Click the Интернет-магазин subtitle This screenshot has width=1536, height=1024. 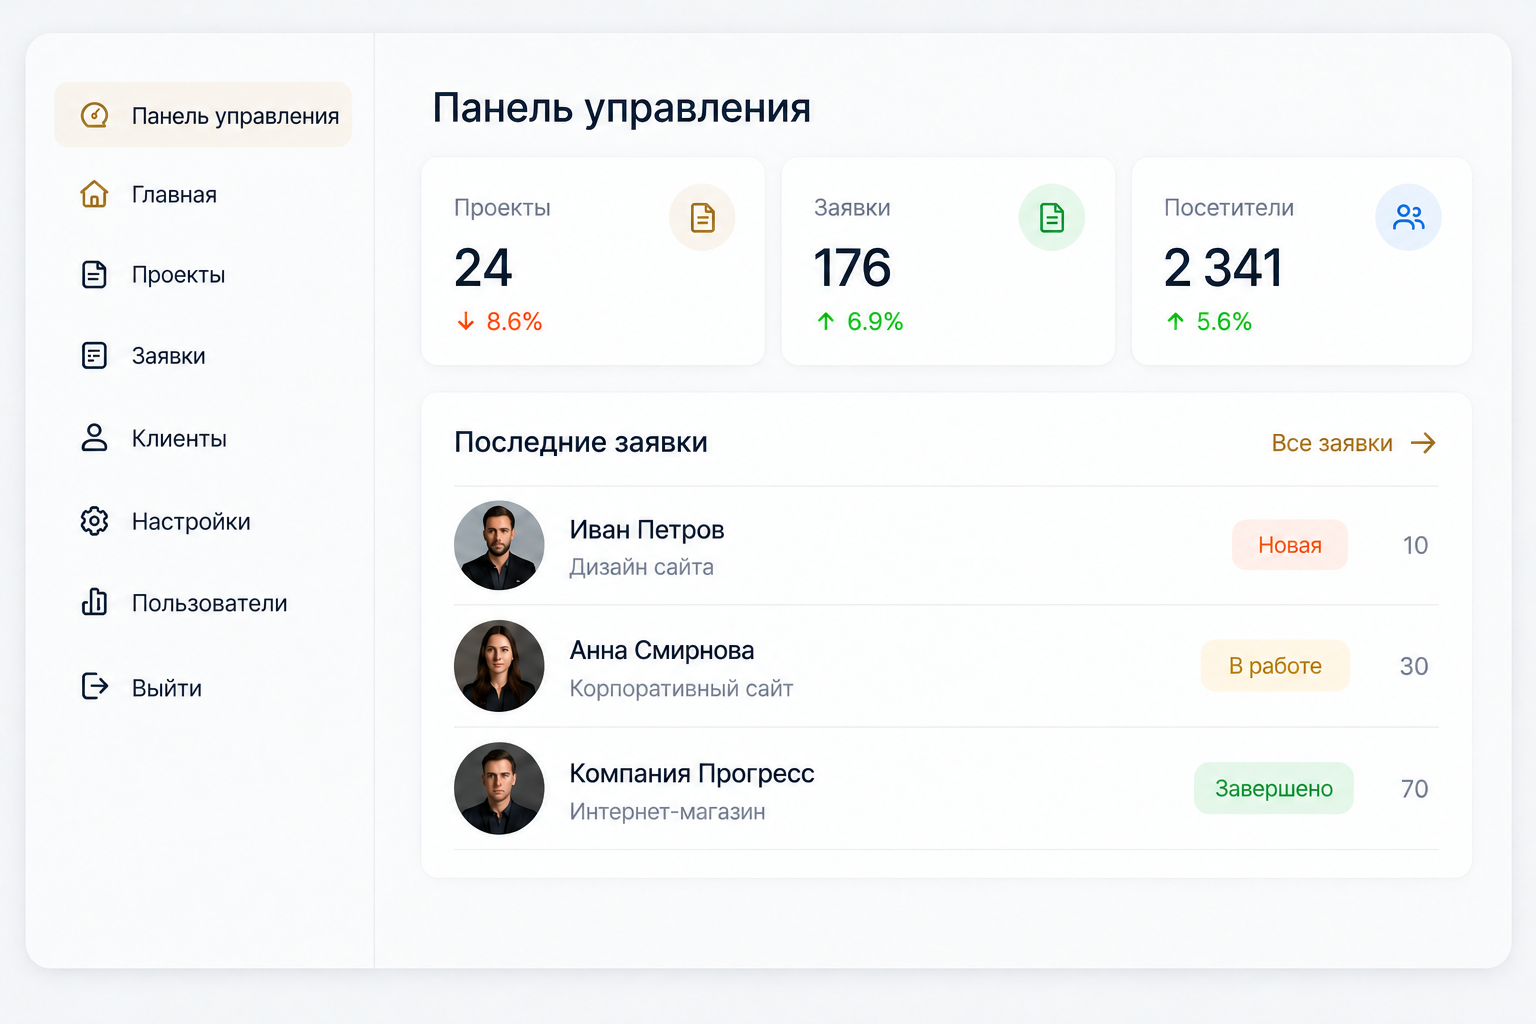coord(668,812)
